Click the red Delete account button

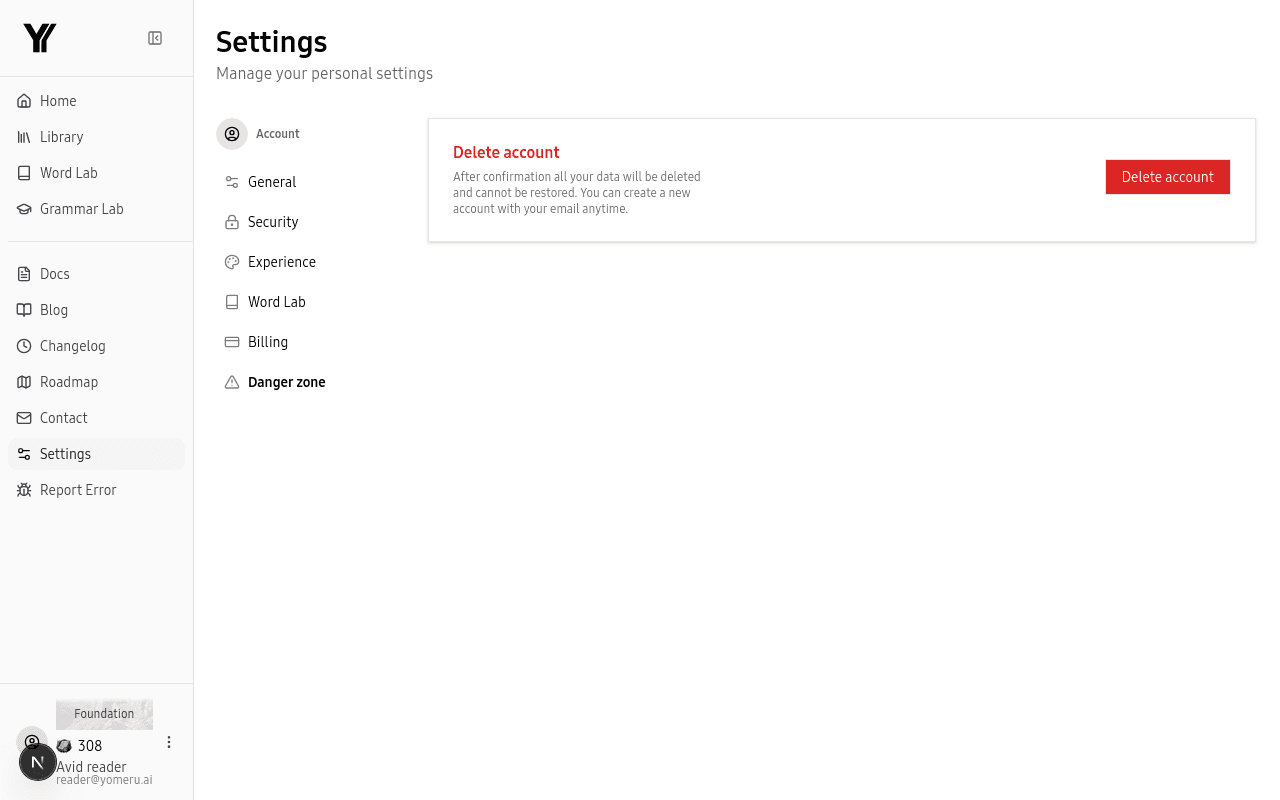(1167, 176)
